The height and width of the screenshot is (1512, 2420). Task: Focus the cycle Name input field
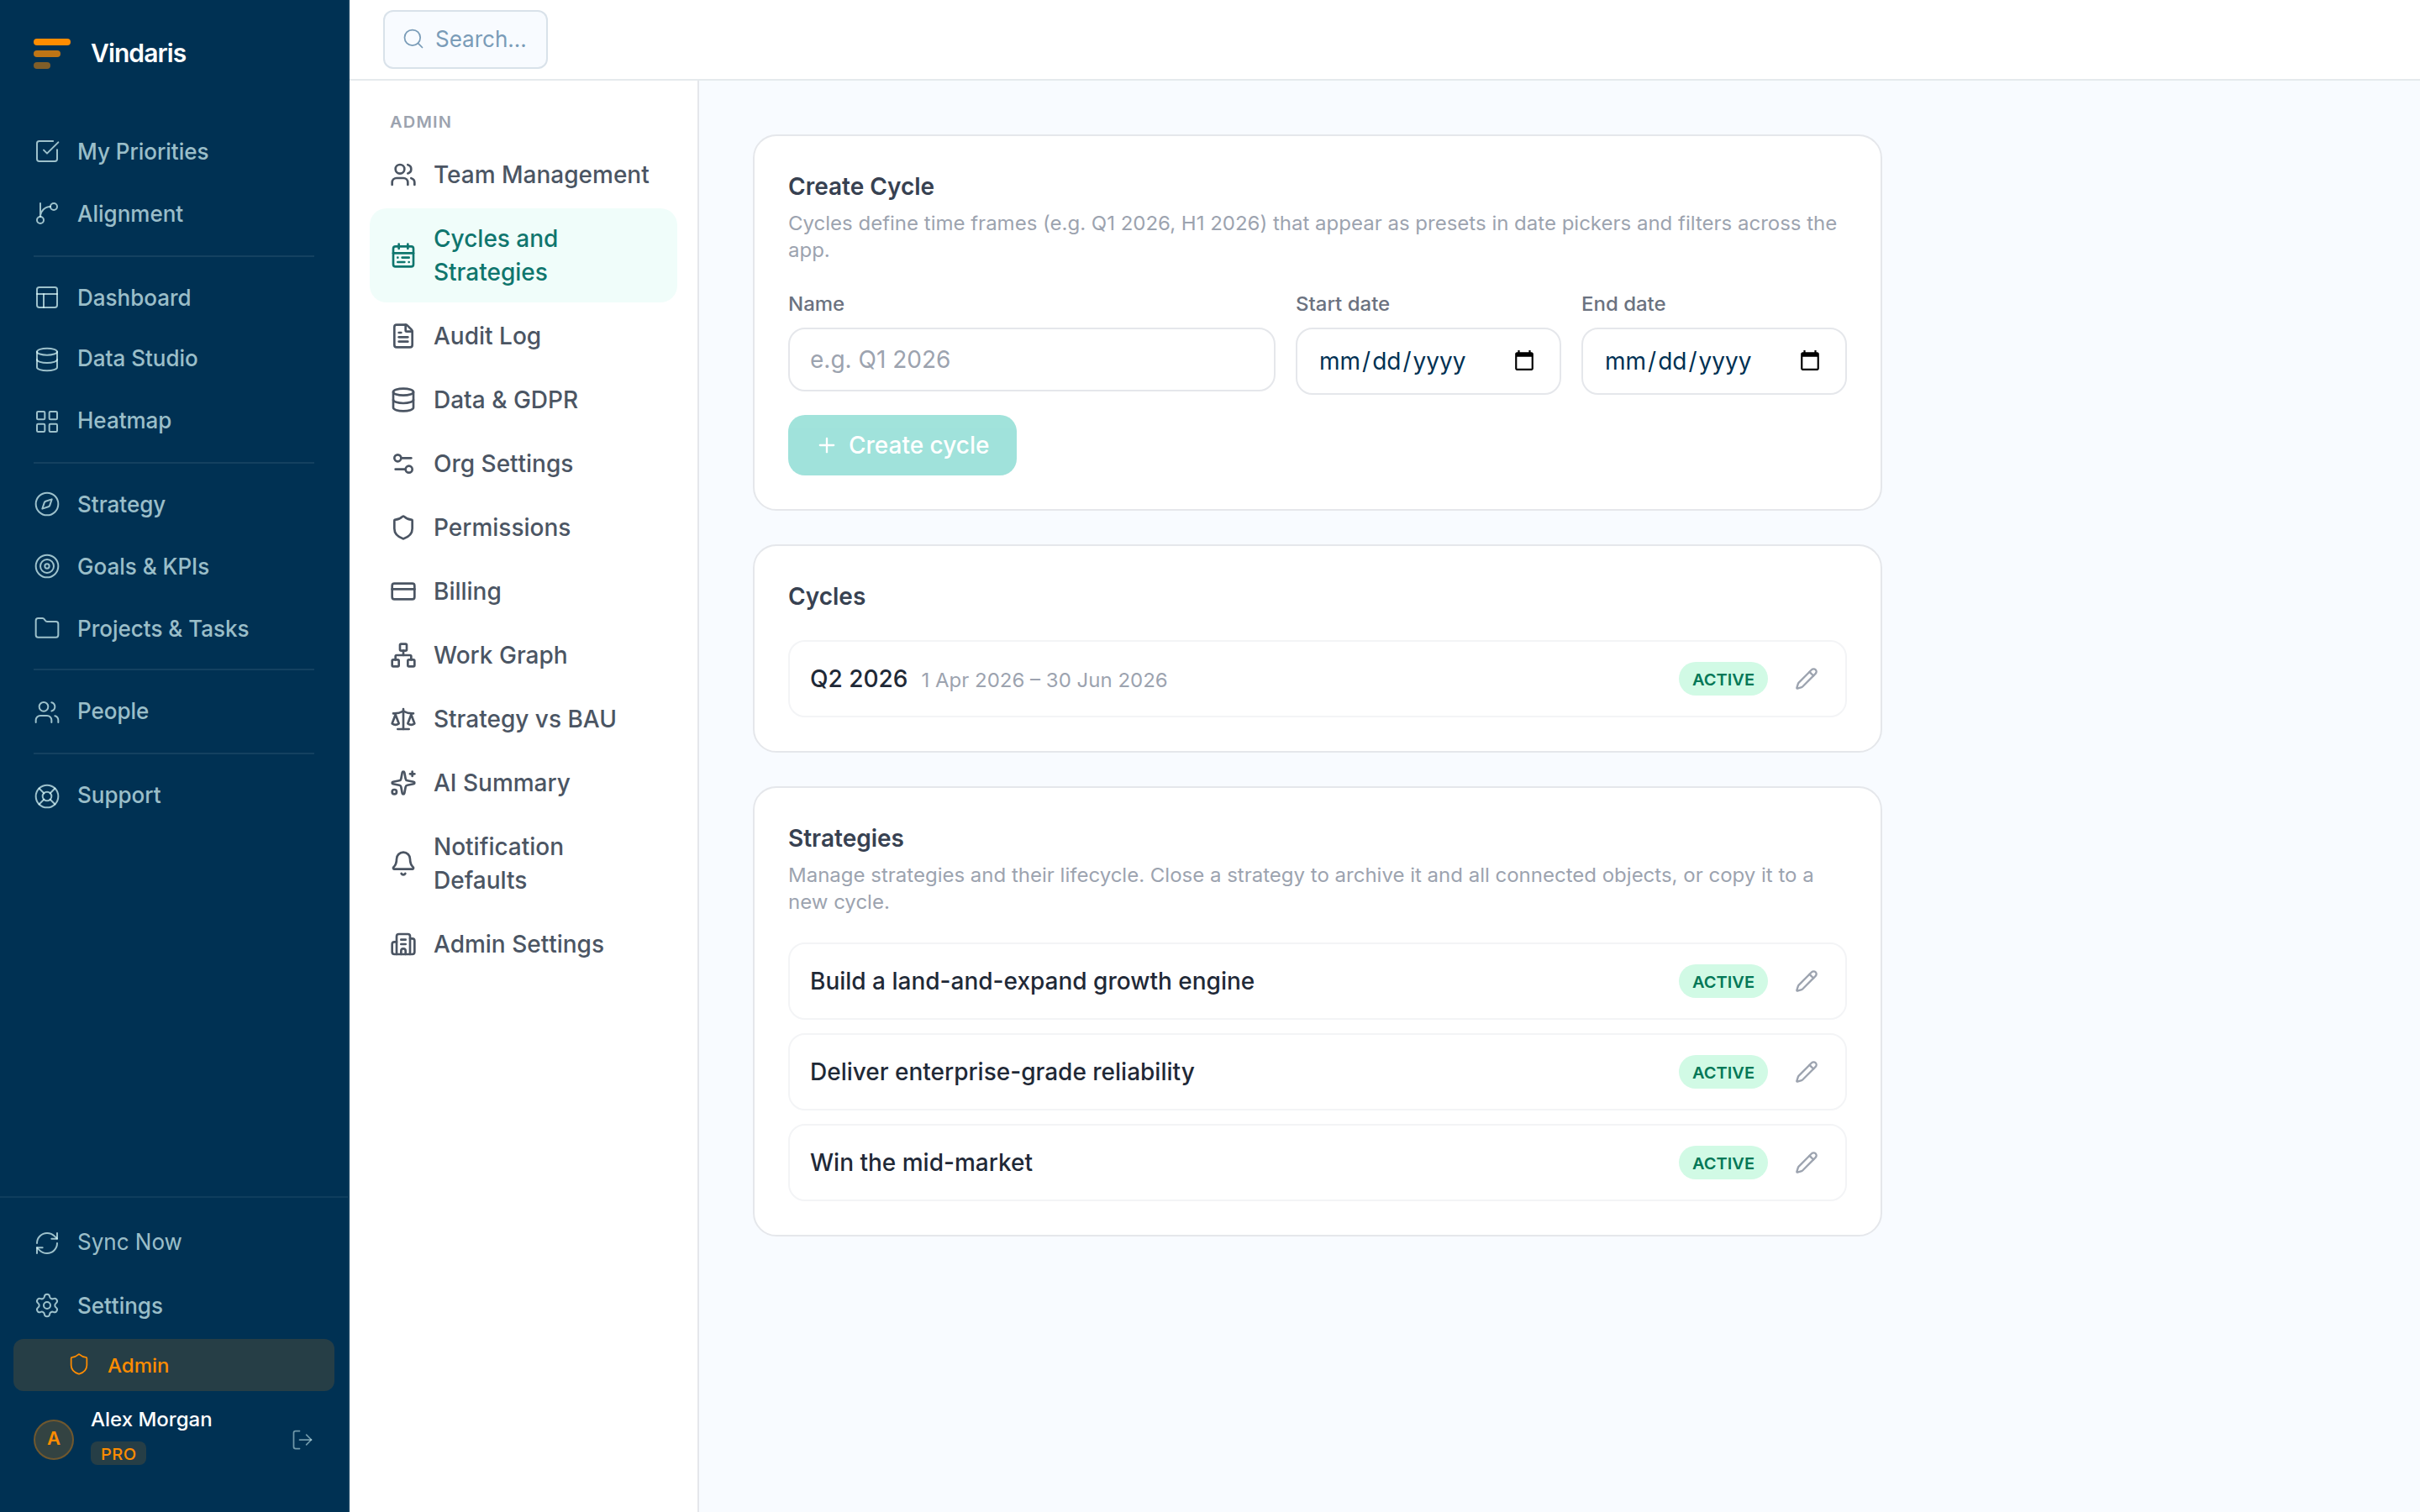(1031, 360)
